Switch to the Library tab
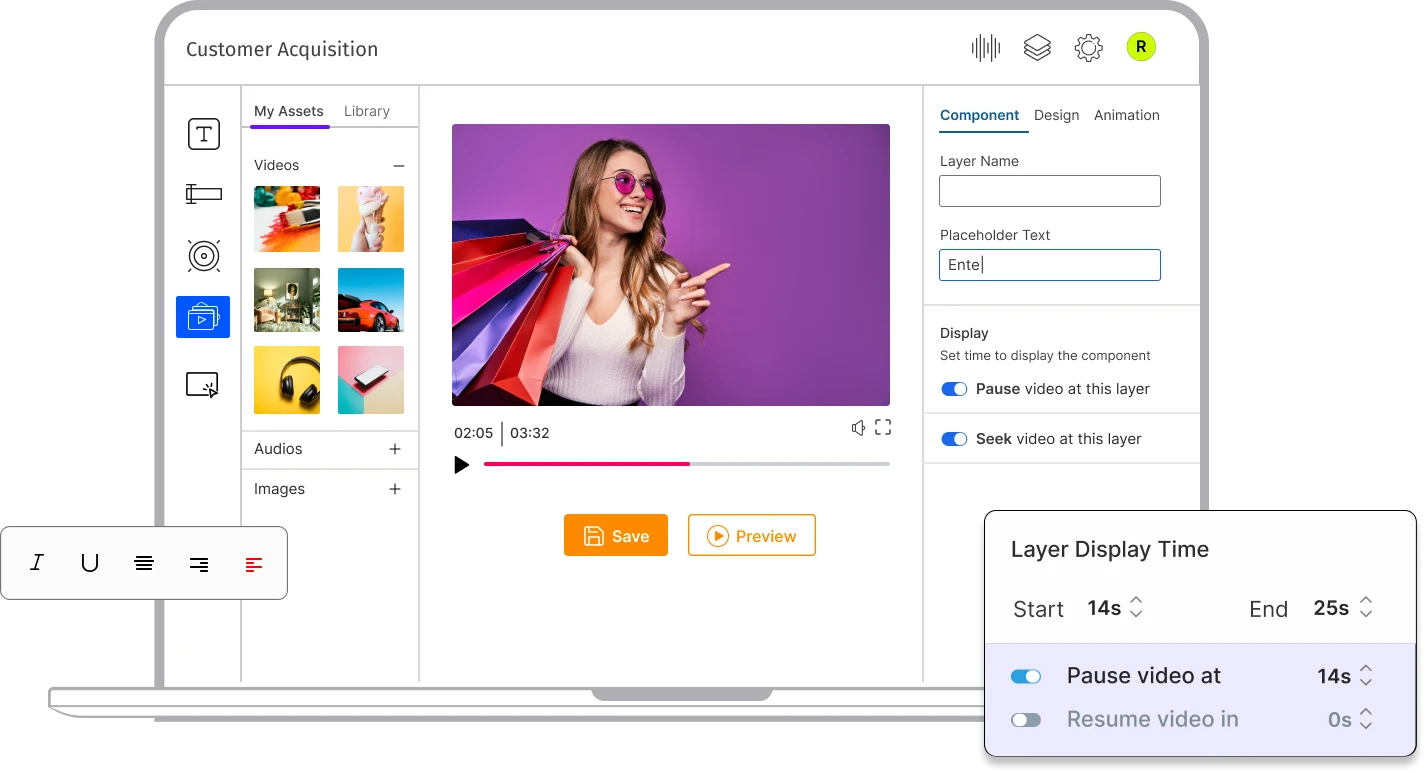The height and width of the screenshot is (773, 1425). 367,111
